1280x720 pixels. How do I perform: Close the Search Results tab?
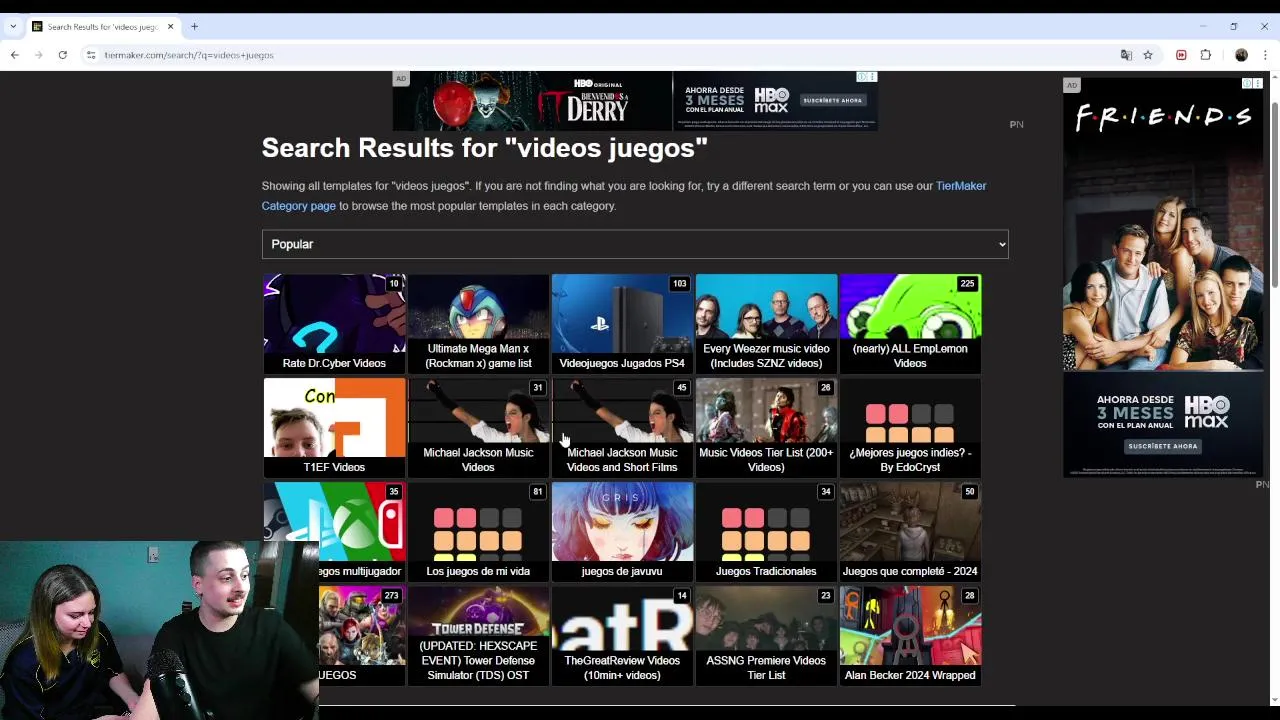click(x=170, y=27)
